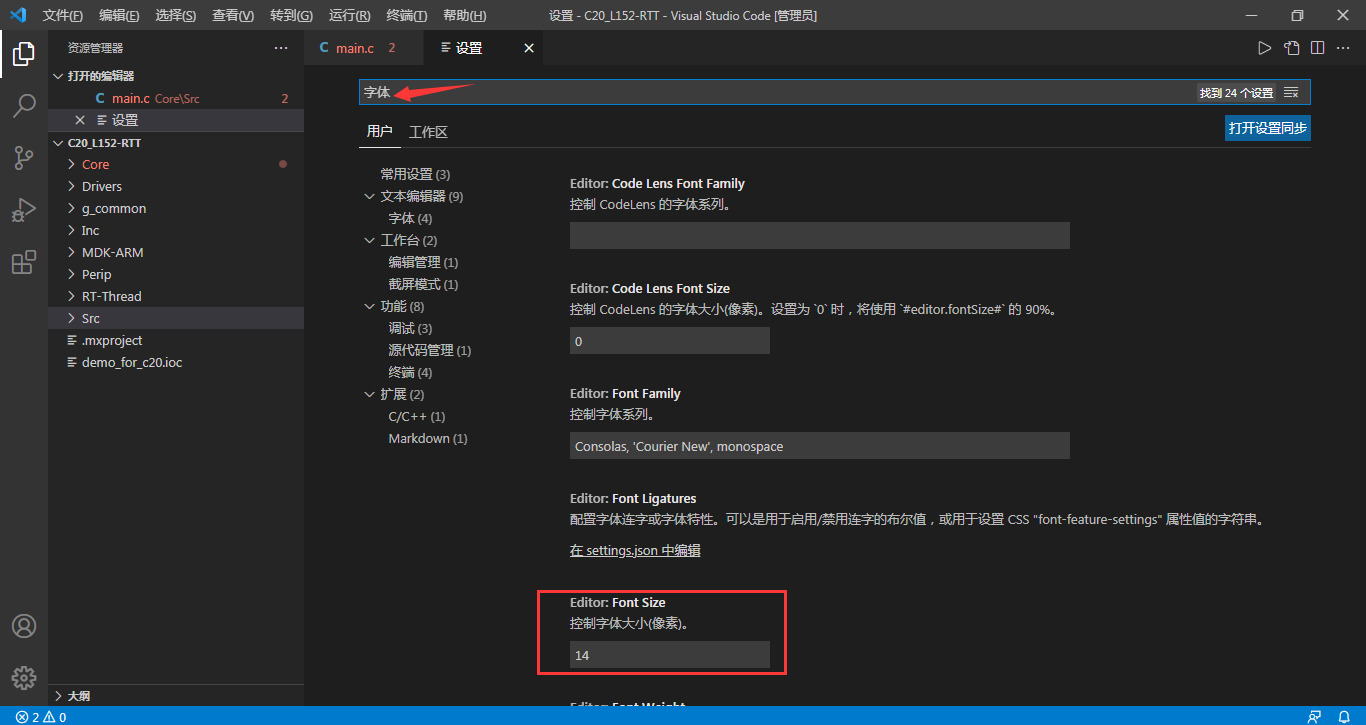
Task: Open the 编辑(E) menu
Action: 119,16
